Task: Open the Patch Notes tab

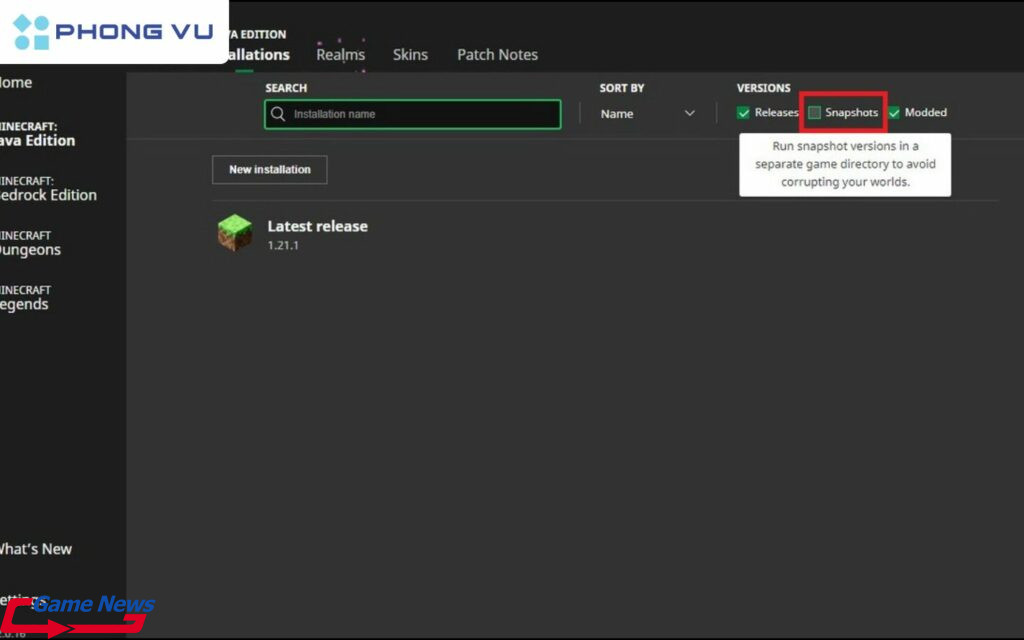Action: pyautogui.click(x=497, y=55)
